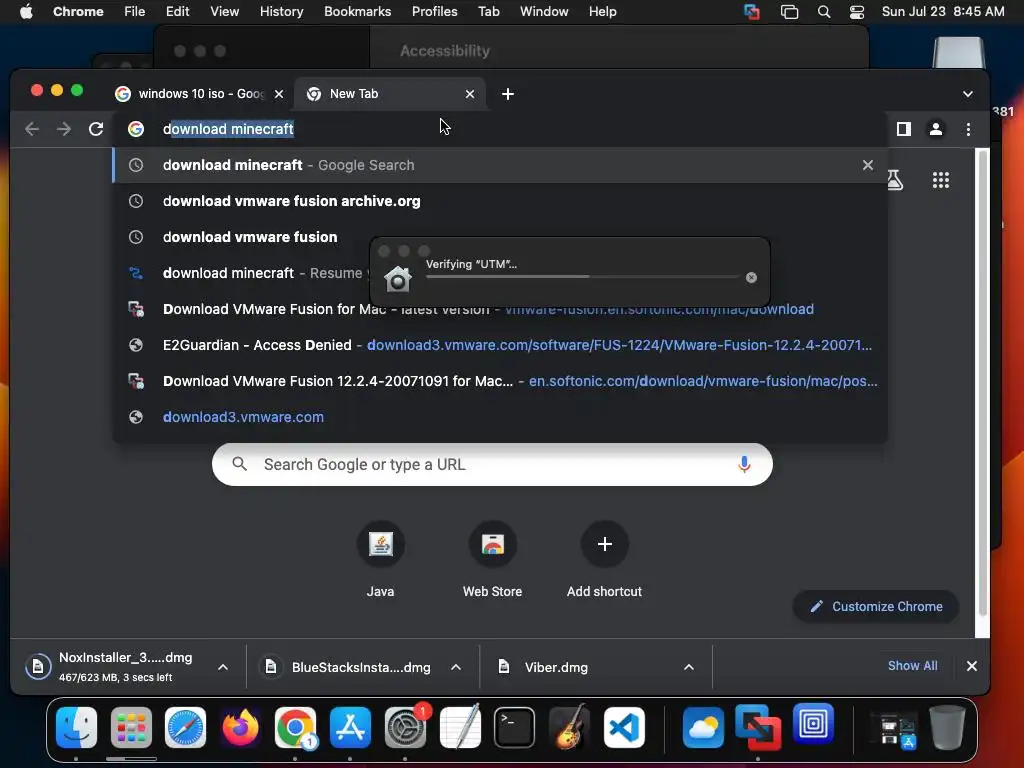Open the Web Store shortcut tile
The width and height of the screenshot is (1024, 768).
[492, 559]
